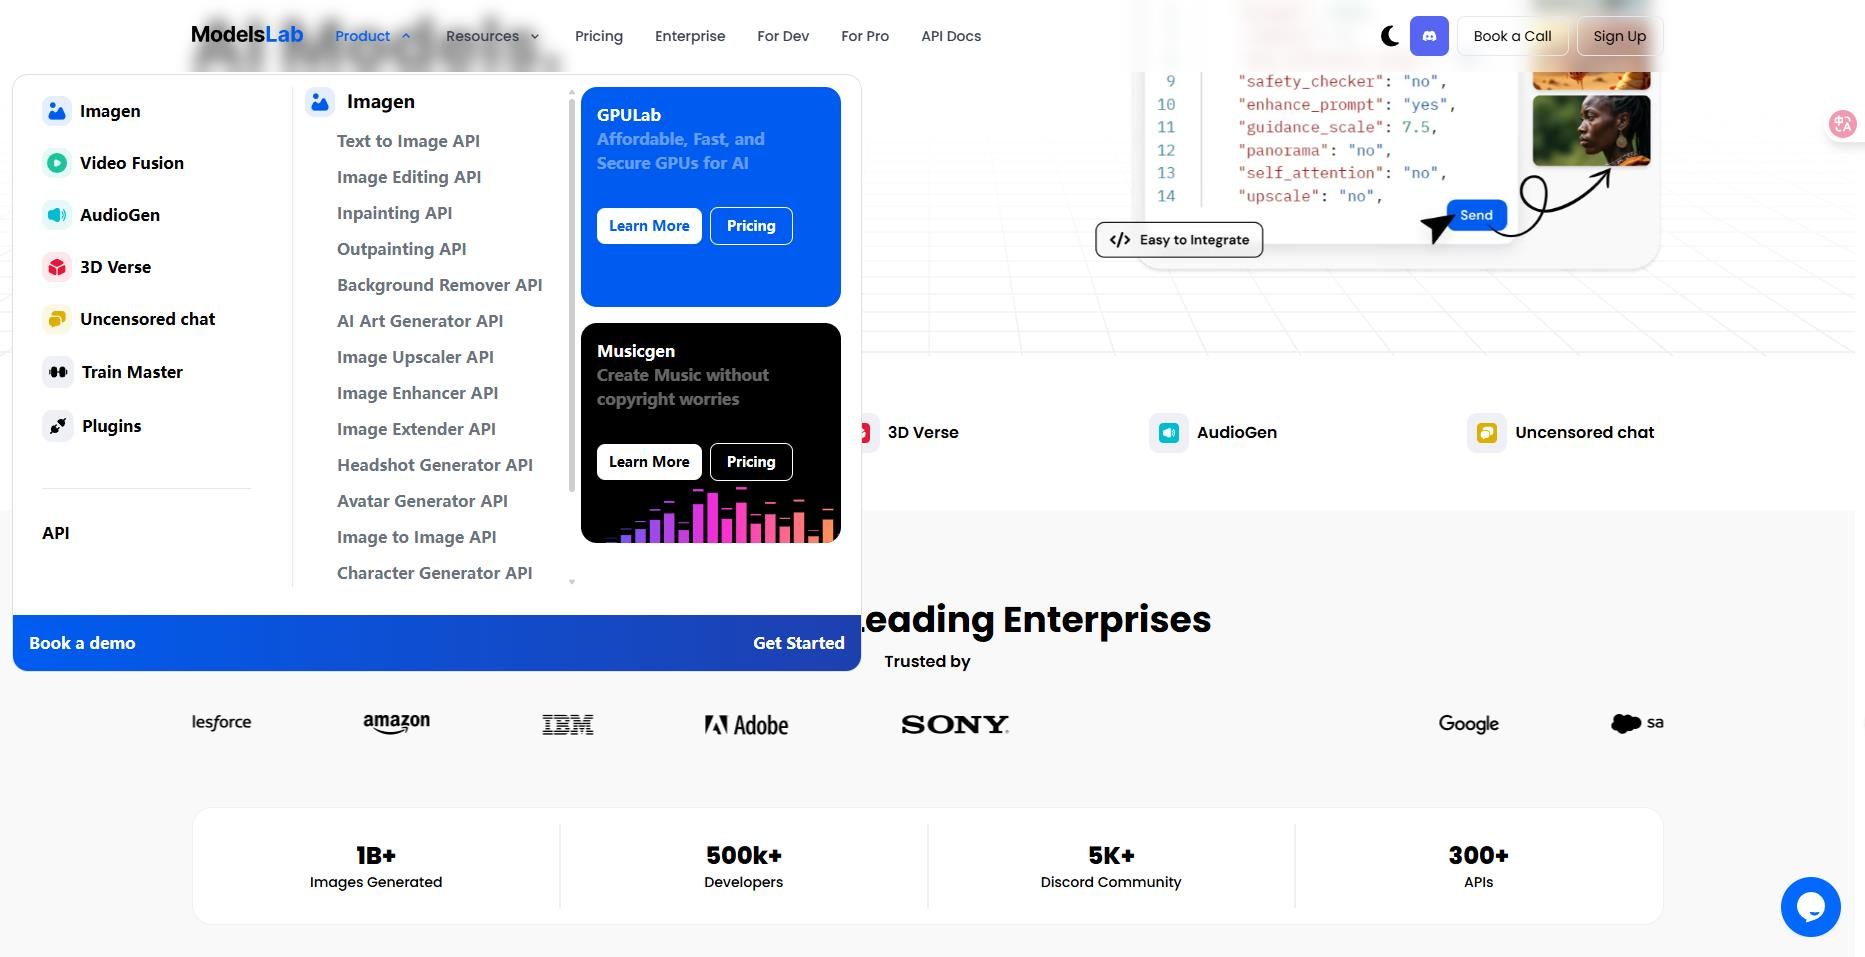Click the Plugins plug icon
The height and width of the screenshot is (957, 1865).
58,426
